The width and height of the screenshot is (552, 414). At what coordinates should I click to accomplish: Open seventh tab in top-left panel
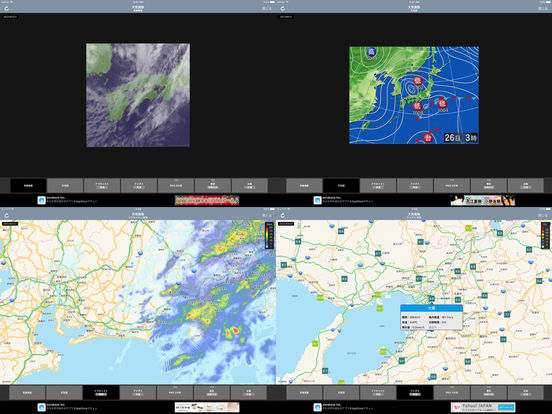point(250,186)
